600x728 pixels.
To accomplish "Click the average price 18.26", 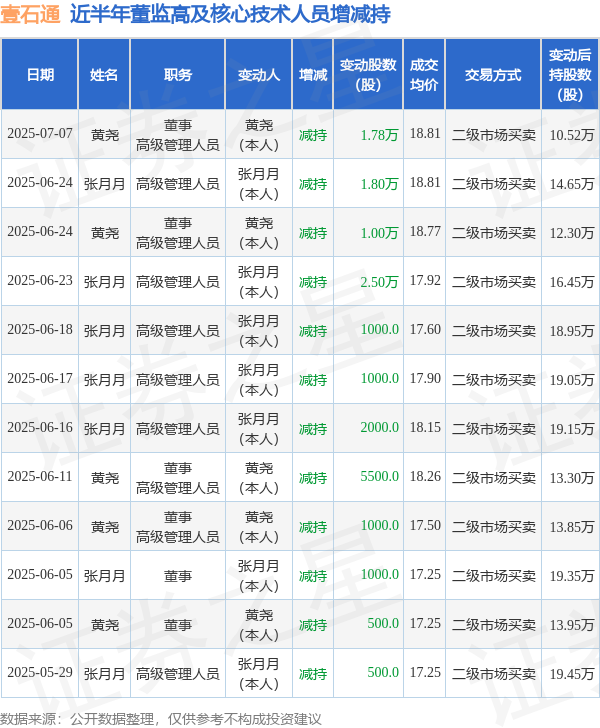I will pyautogui.click(x=425, y=477).
